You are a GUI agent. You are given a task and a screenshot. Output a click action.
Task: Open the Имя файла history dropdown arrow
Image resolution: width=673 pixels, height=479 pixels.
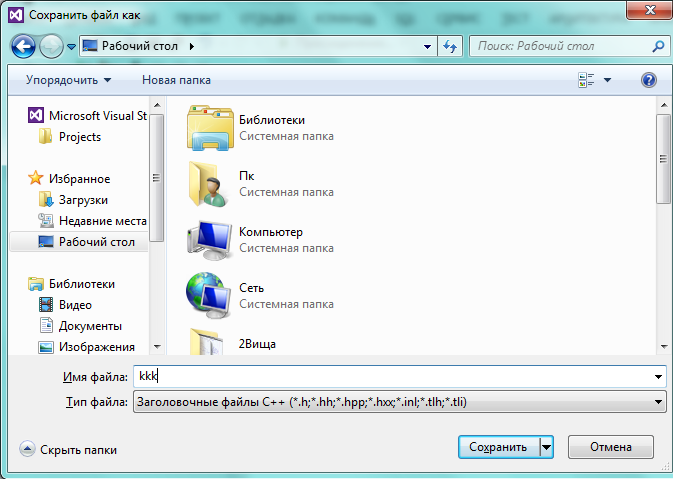[658, 377]
